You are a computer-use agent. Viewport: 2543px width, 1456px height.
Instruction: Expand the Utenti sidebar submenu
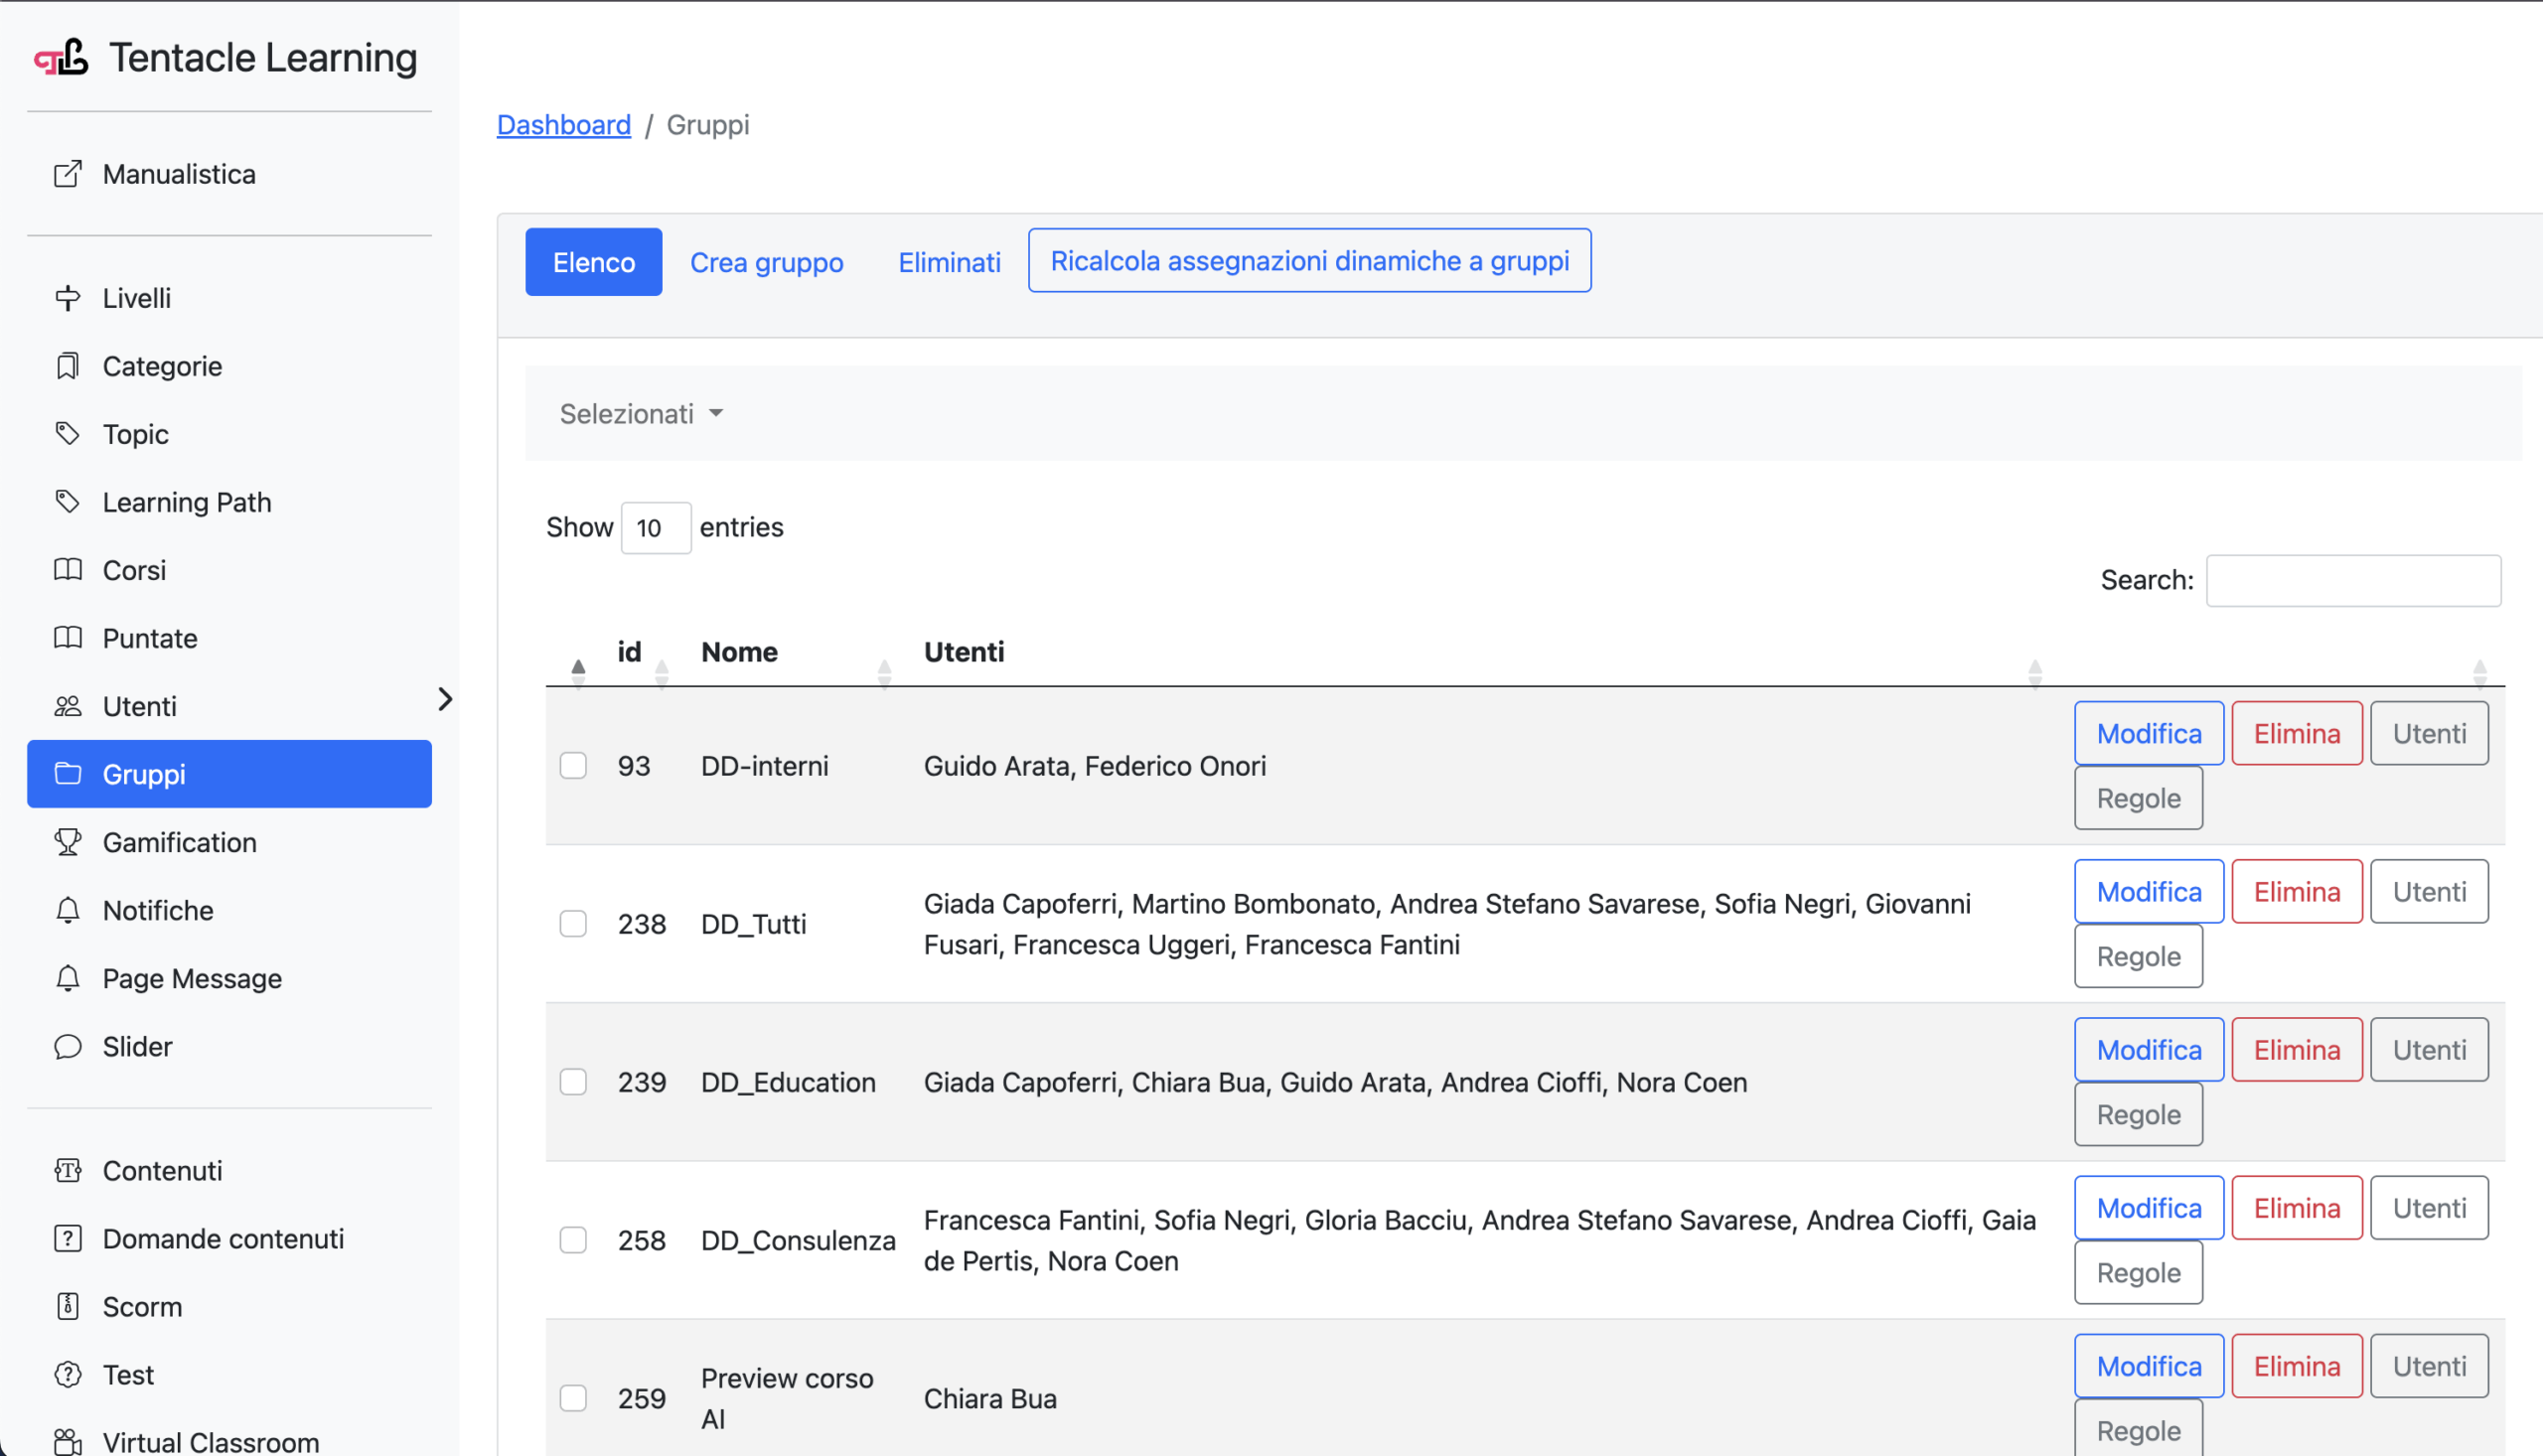[446, 699]
